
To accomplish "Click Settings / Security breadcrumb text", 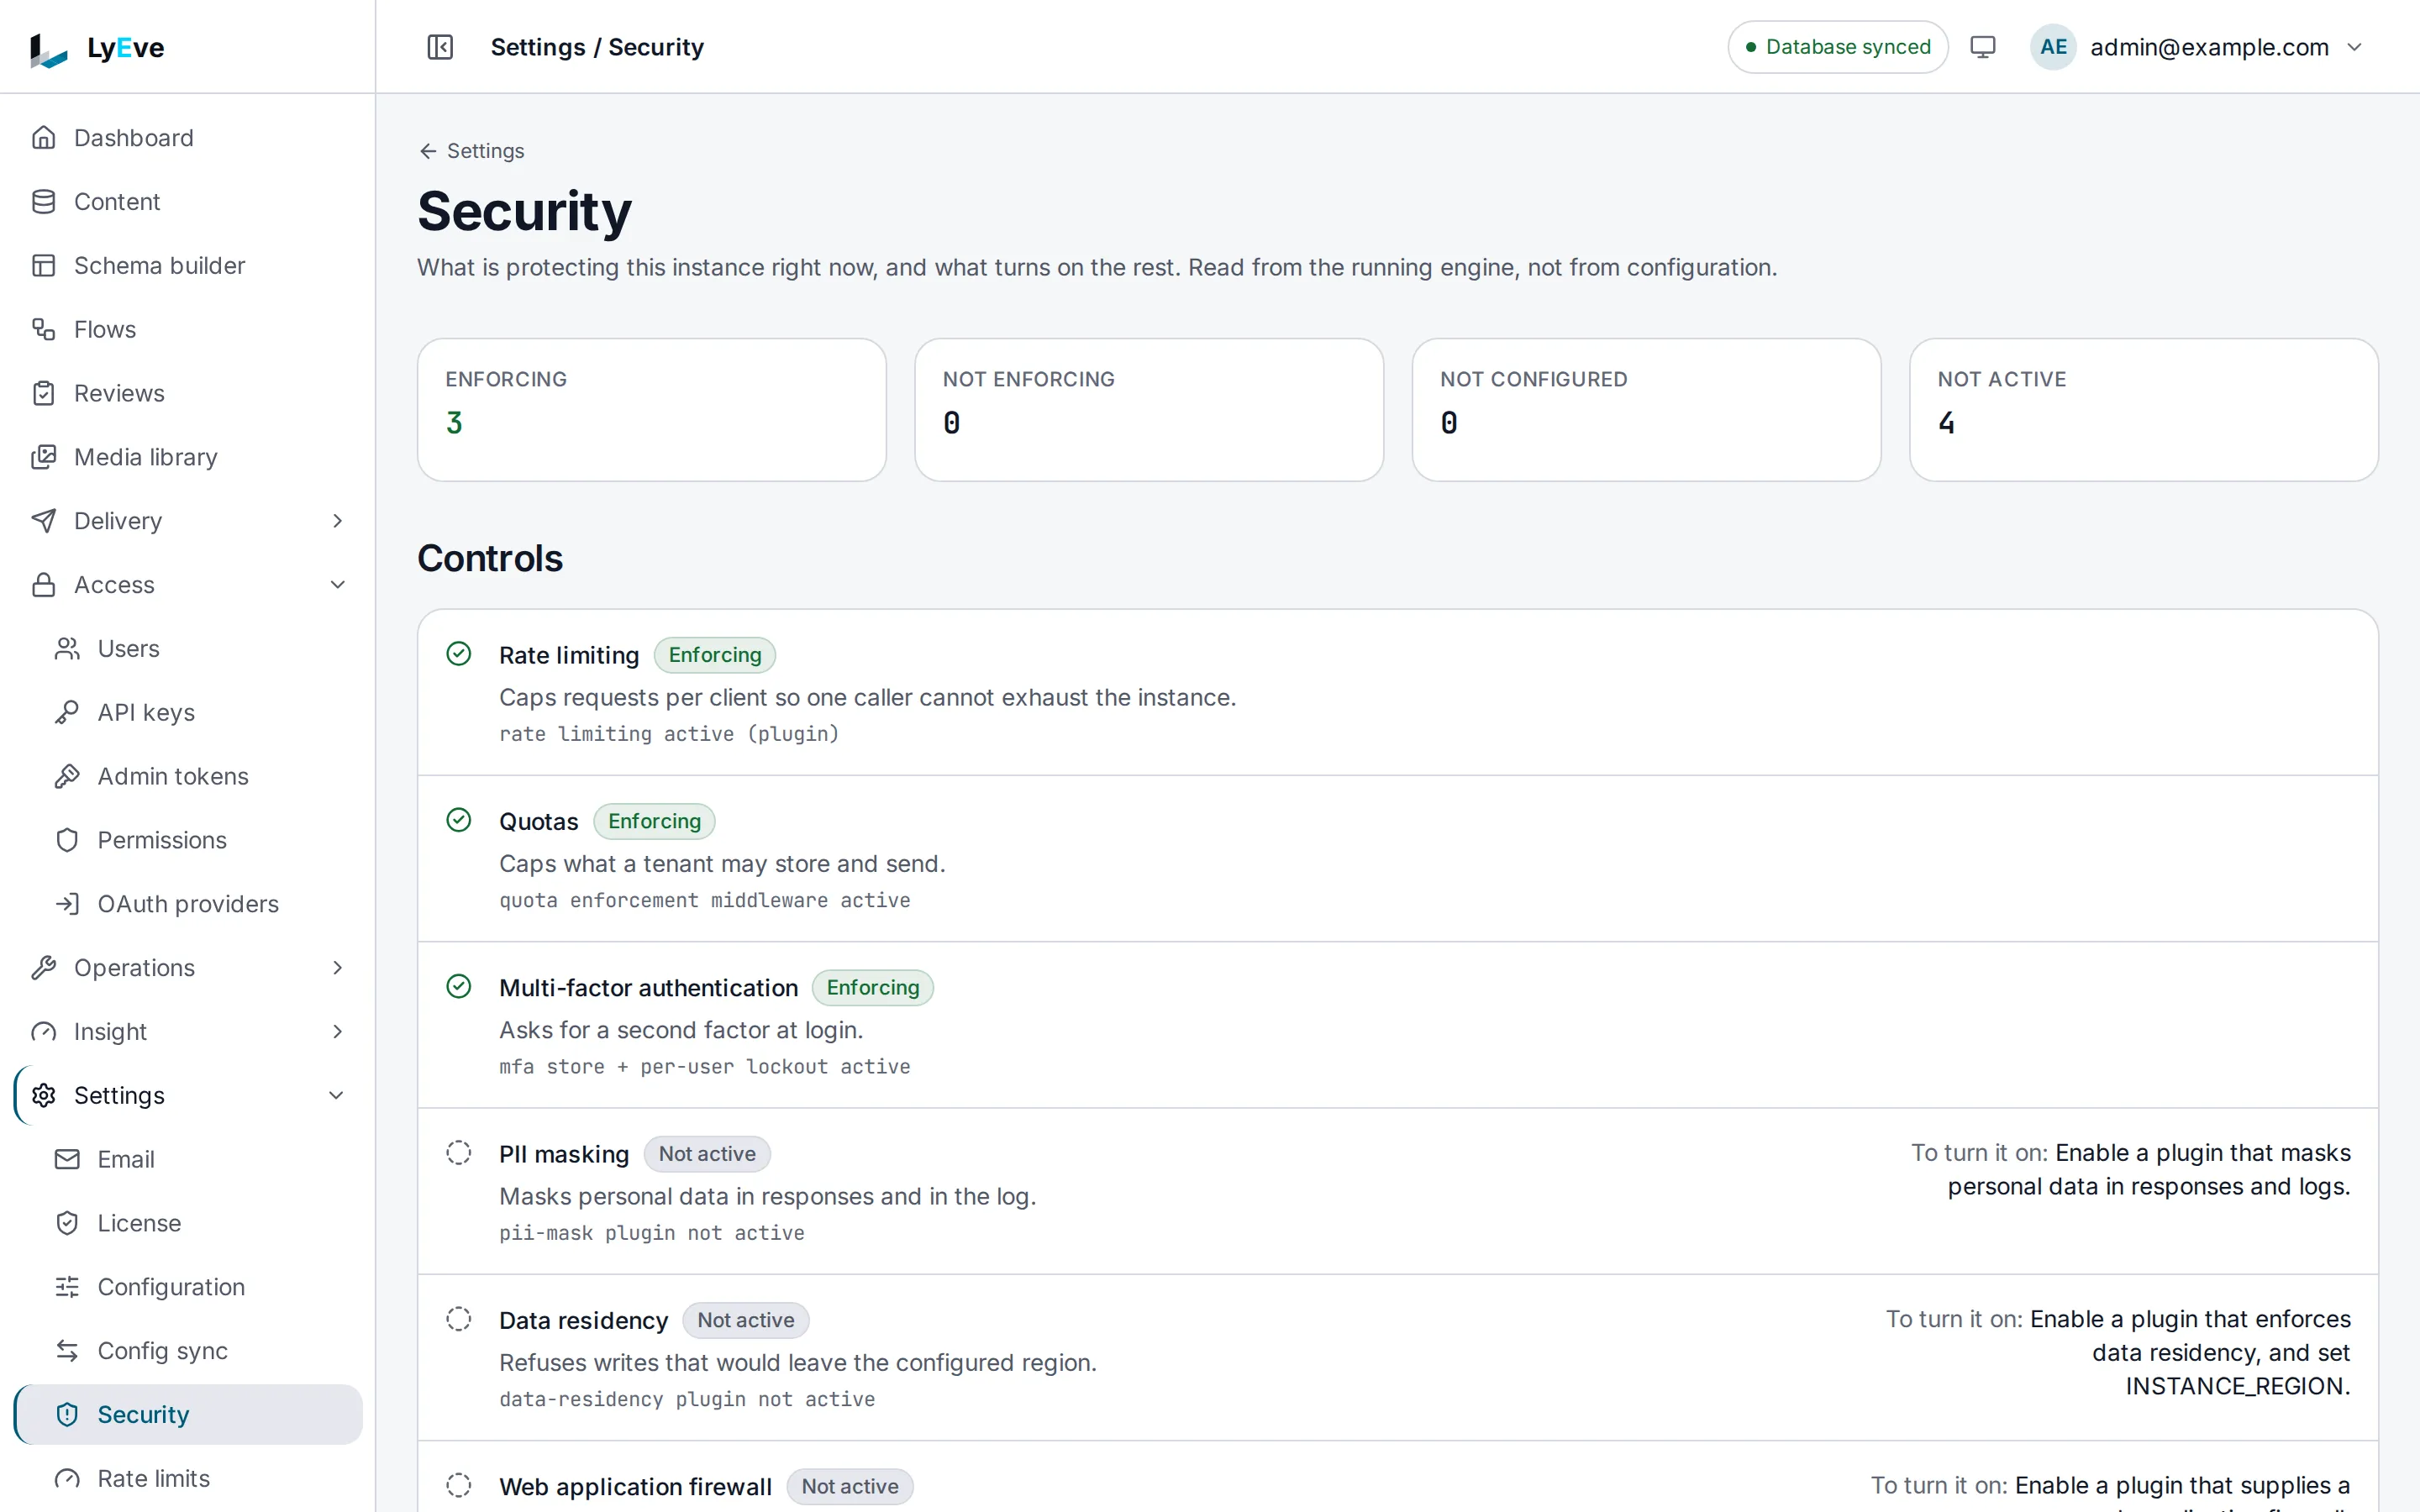I will click(597, 47).
